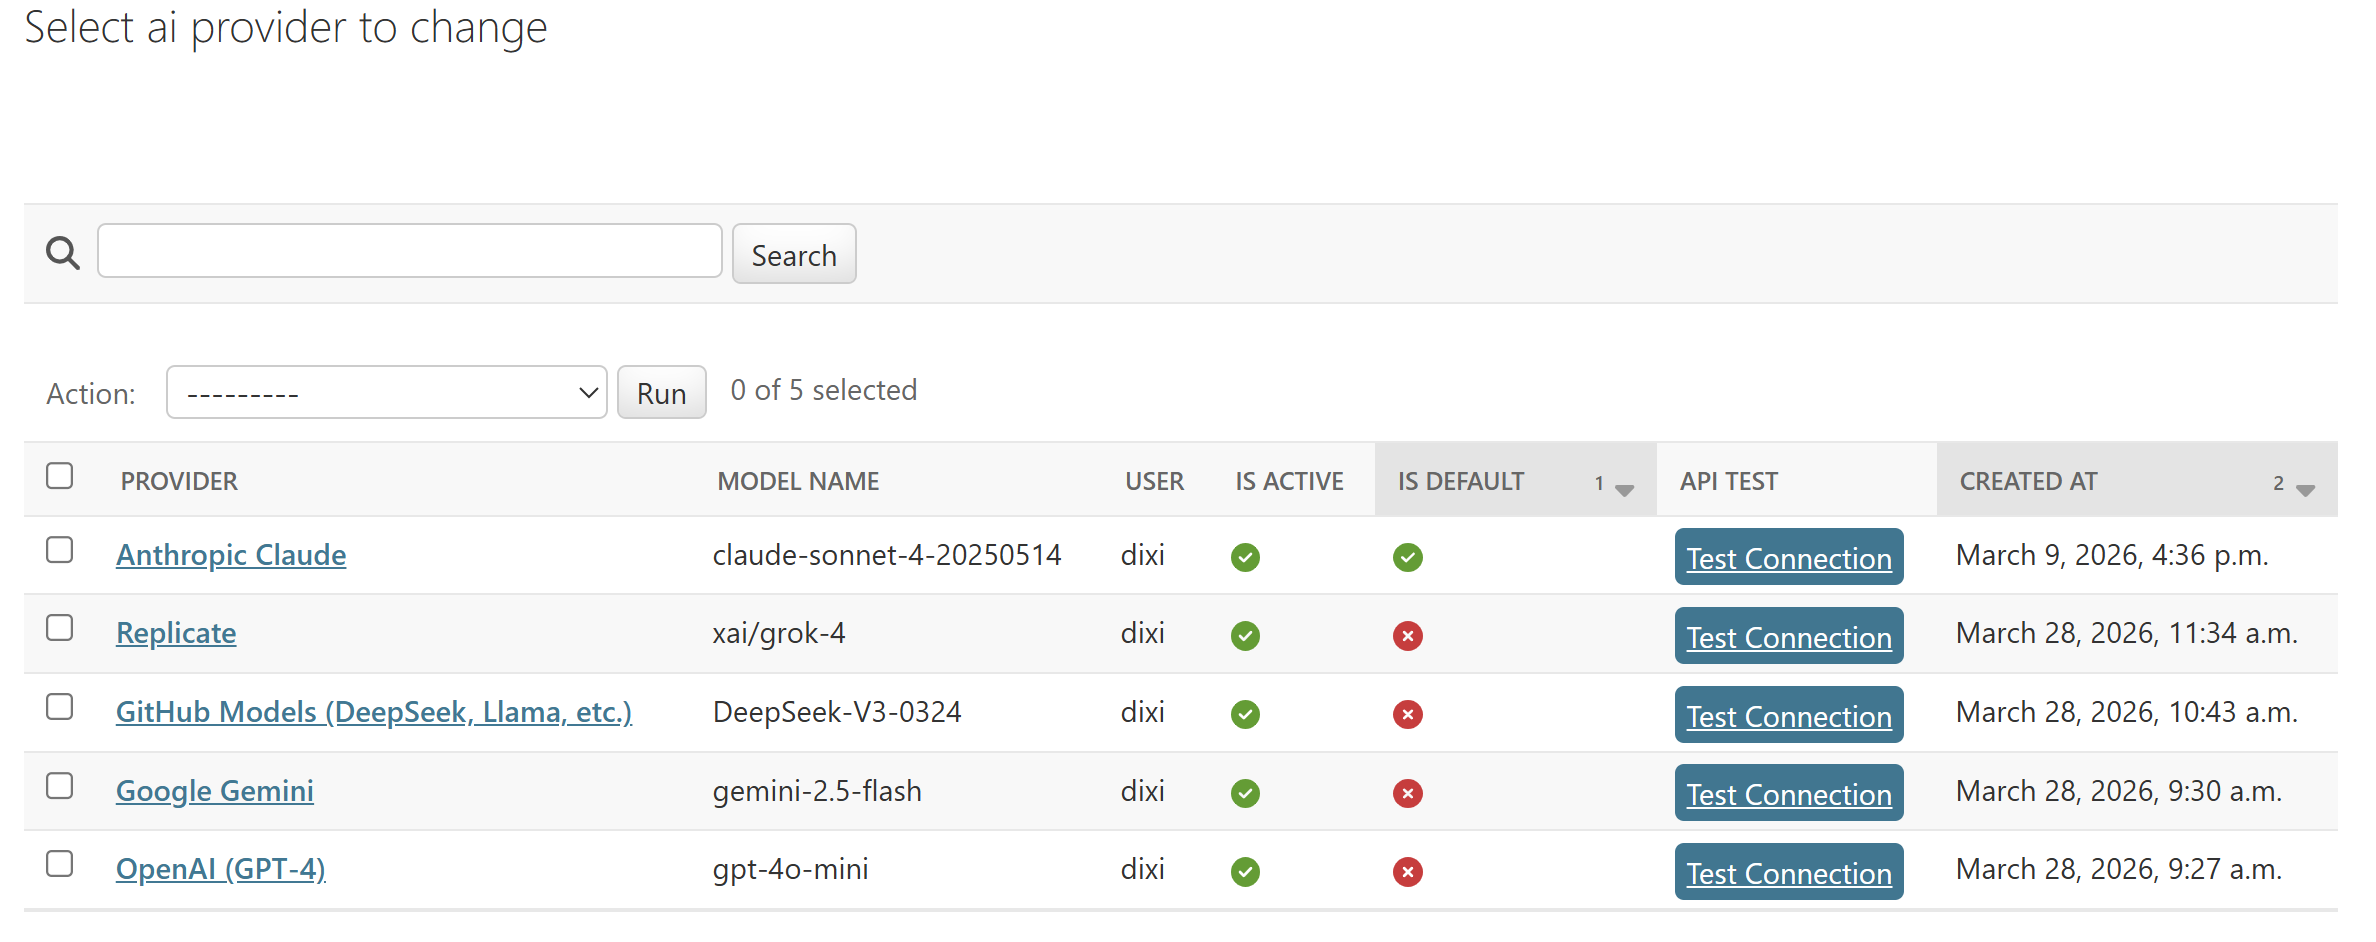Sort by IS DEFAULT column header

(x=1461, y=481)
